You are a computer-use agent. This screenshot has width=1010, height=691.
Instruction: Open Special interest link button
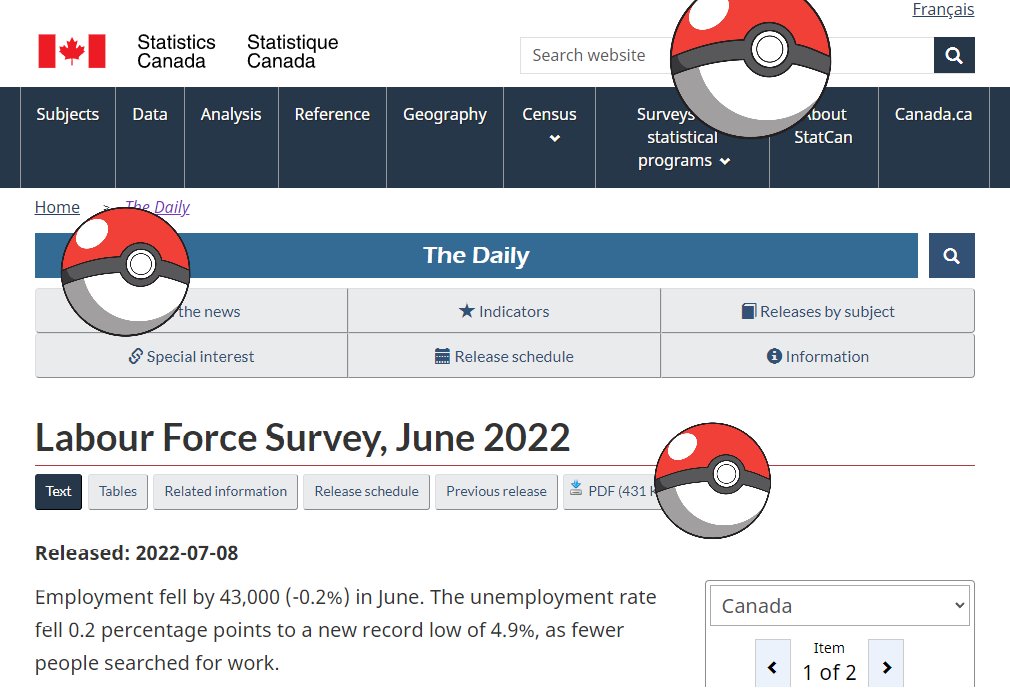pos(191,356)
